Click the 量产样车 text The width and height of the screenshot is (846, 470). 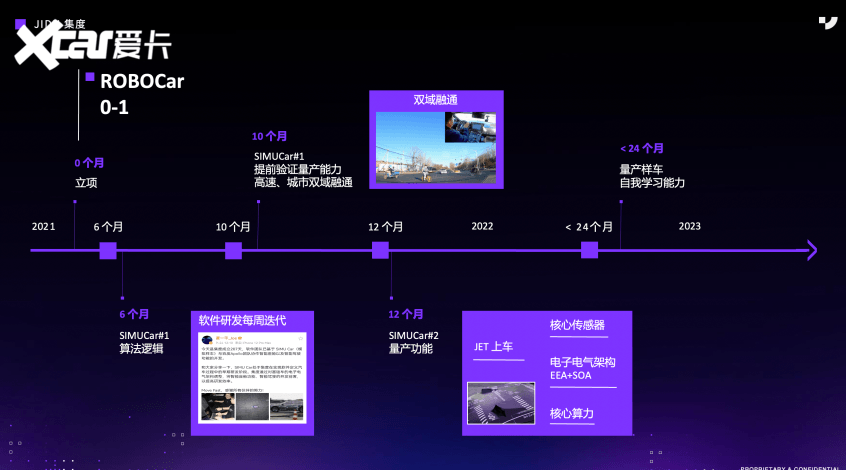pyautogui.click(x=641, y=169)
